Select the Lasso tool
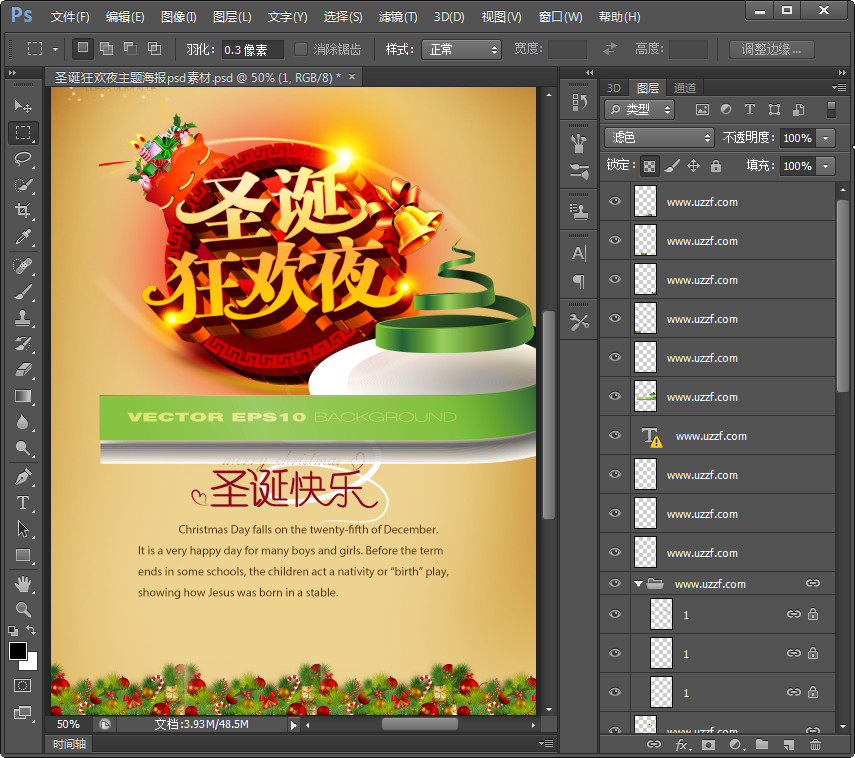 [23, 159]
